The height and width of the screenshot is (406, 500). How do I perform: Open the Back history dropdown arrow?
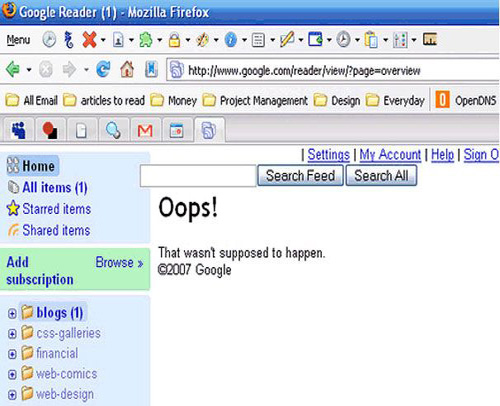point(29,70)
